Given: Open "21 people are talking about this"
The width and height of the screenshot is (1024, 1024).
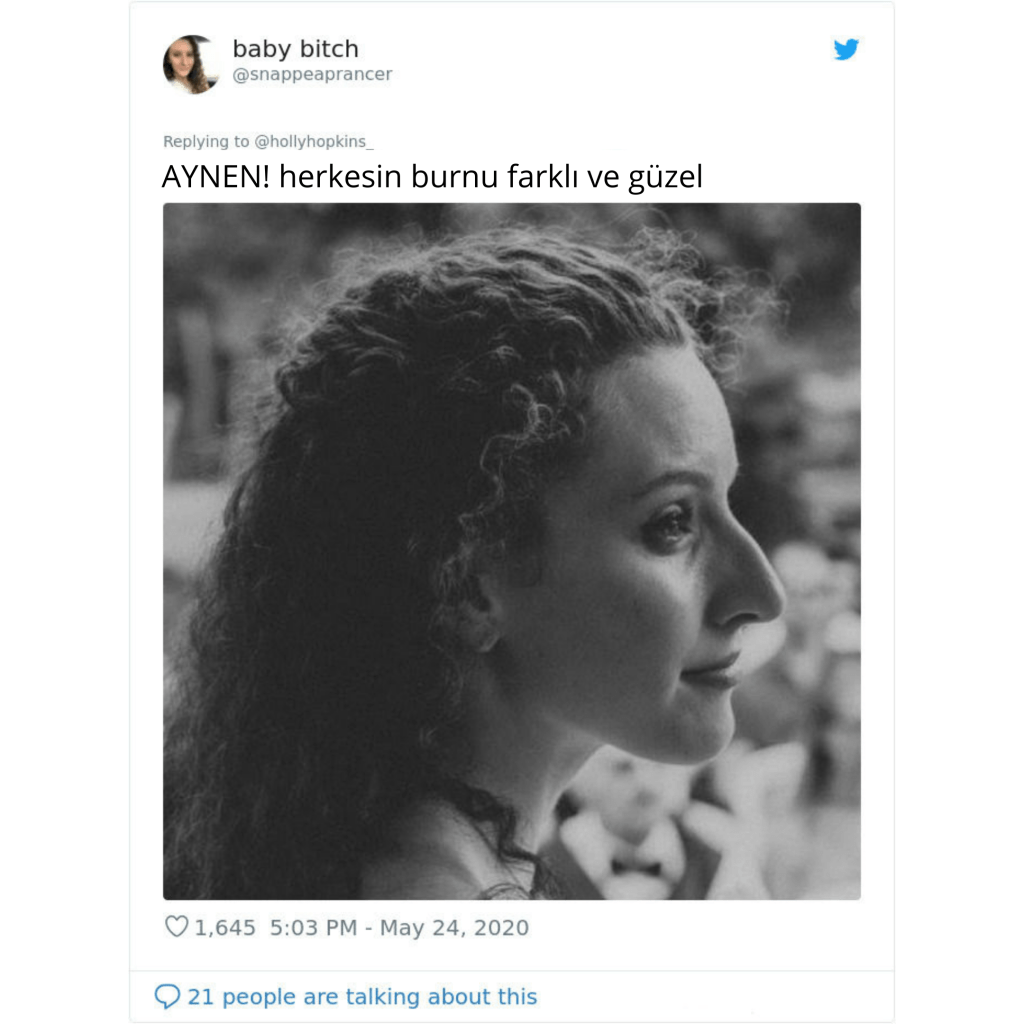Looking at the screenshot, I should pyautogui.click(x=362, y=997).
